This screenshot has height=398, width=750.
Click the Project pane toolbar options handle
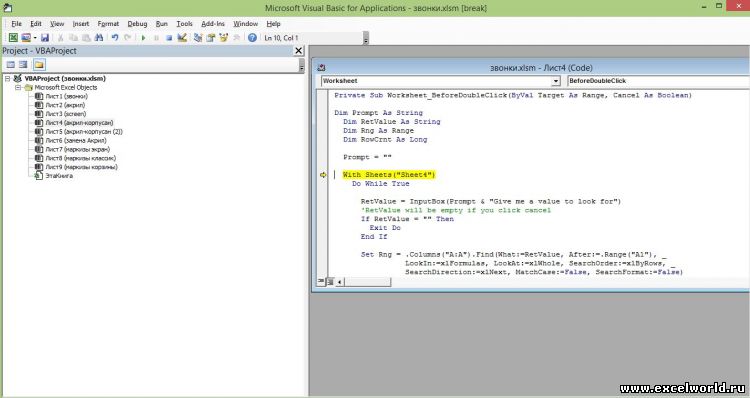(x=301, y=65)
